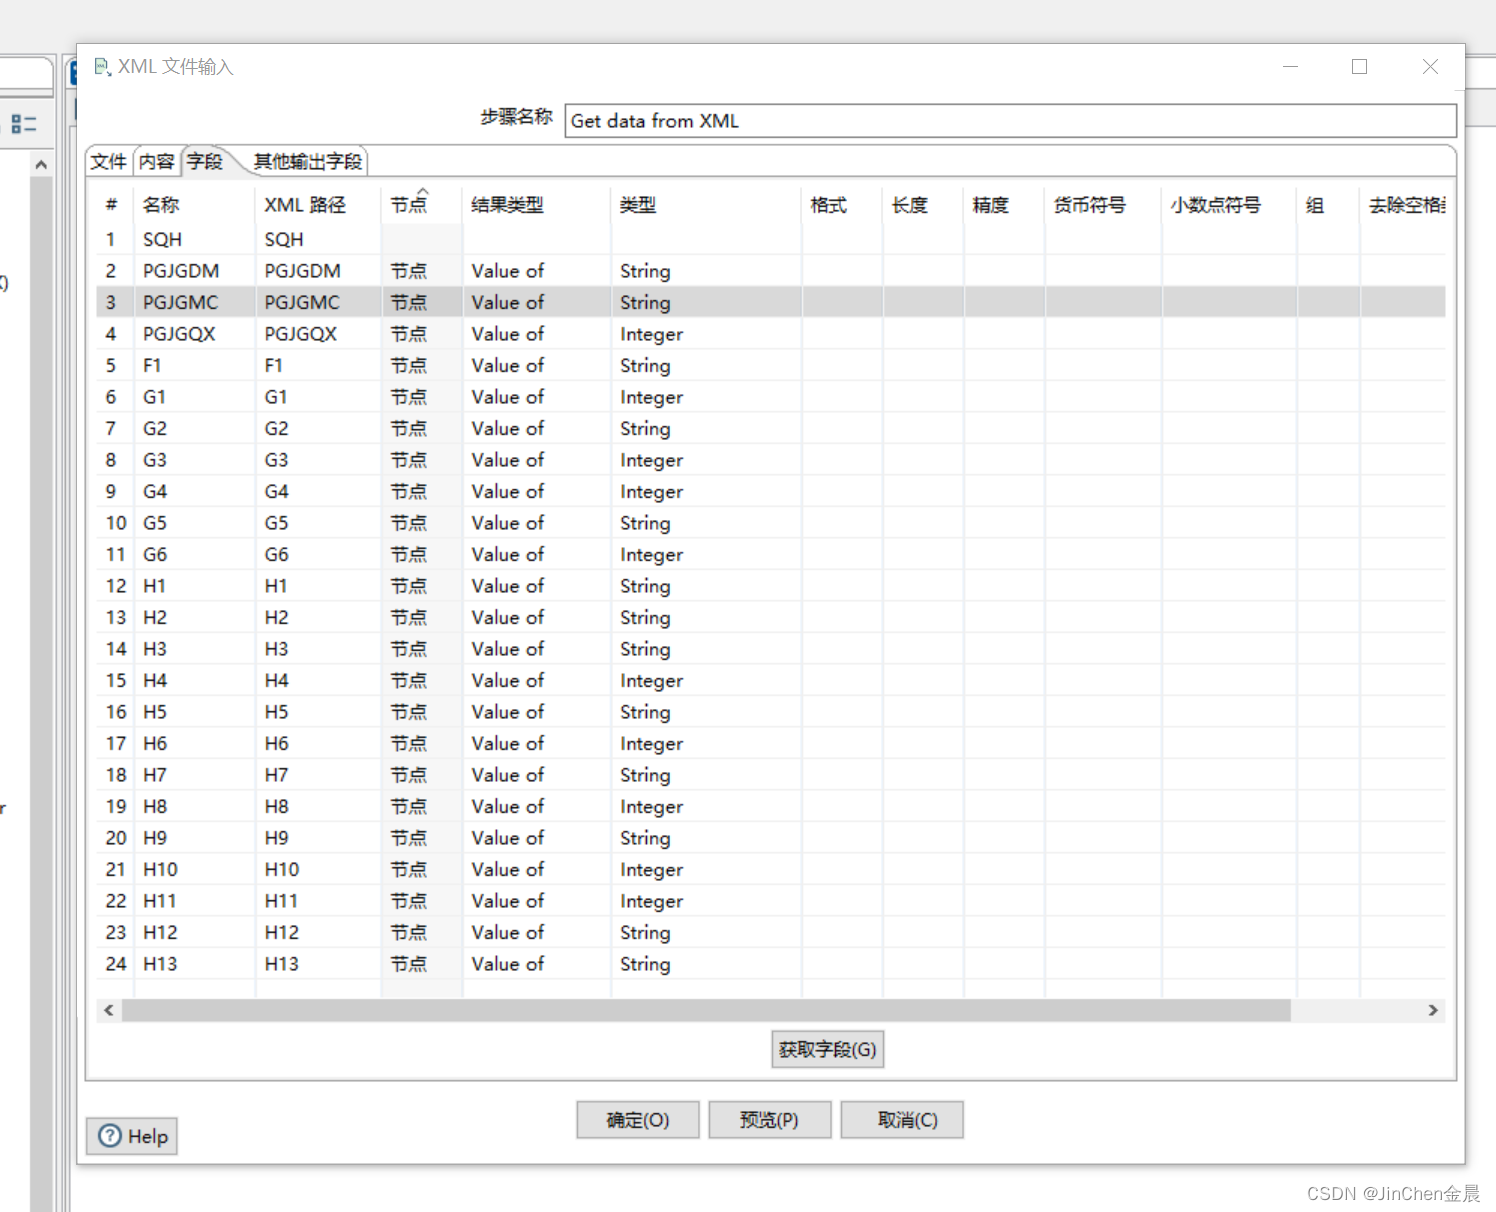Click the left panel scroll up arrow
Screen dimensions: 1496x1212
(x=41, y=164)
